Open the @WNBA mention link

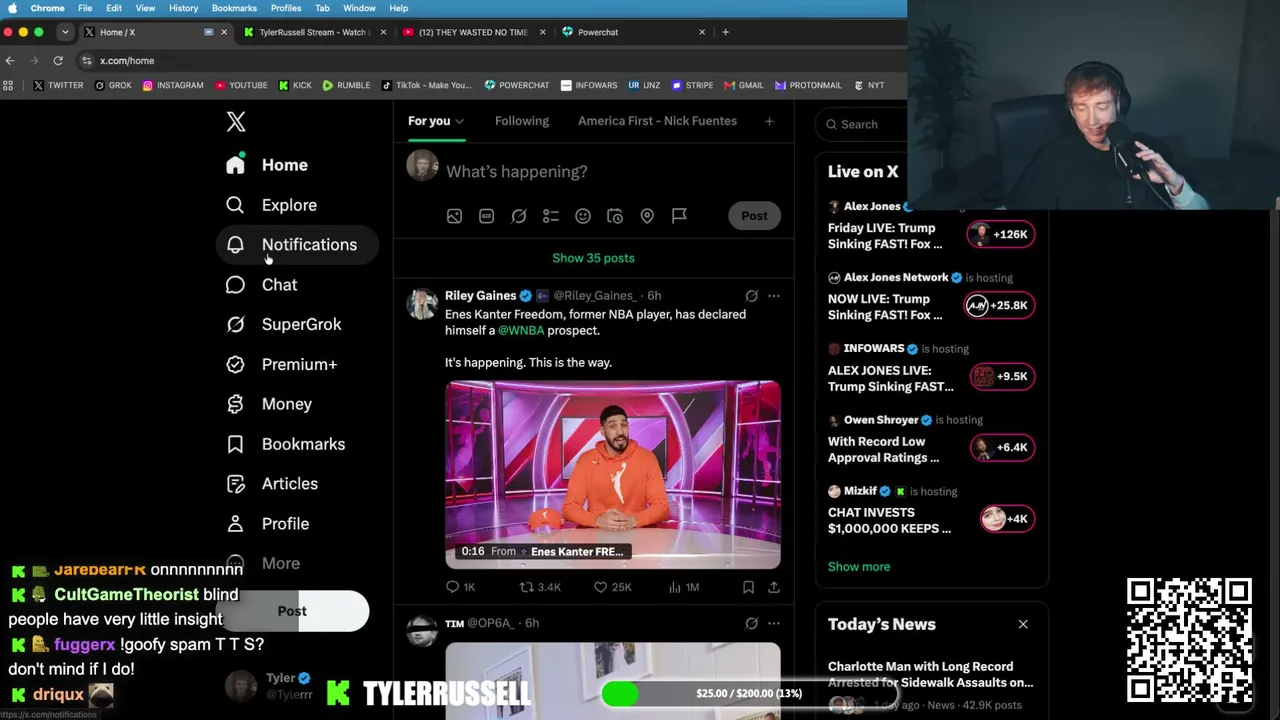[x=521, y=331]
